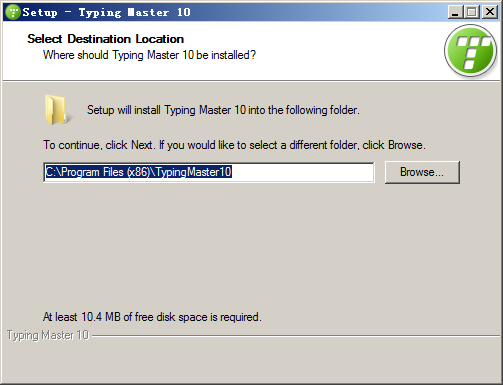Click the large green Typing Master logo
The image size is (503, 385).
coord(471,51)
